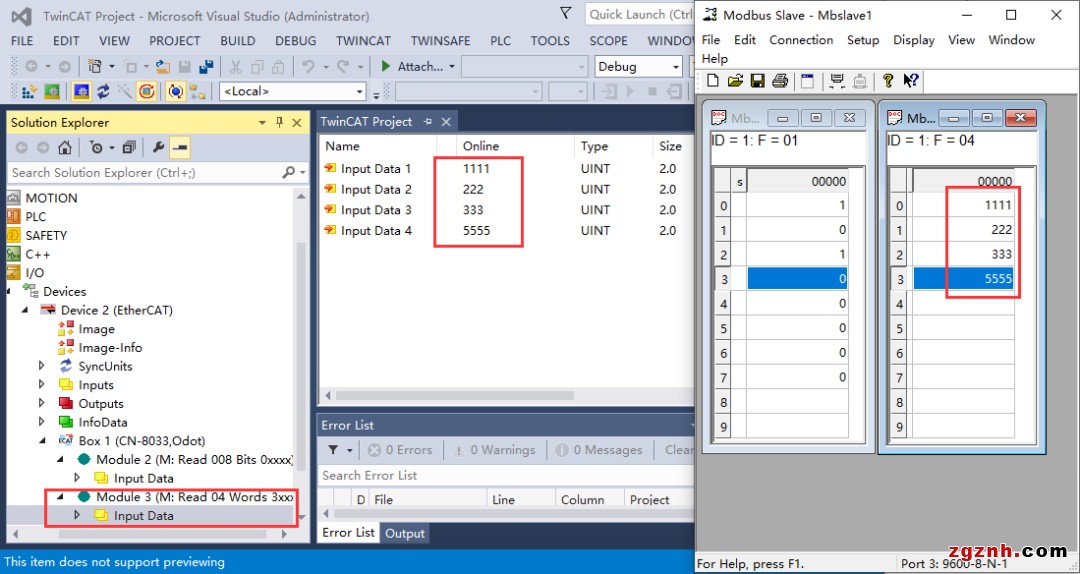Expand Input Data under Module 3
This screenshot has height=574, width=1080.
coord(76,516)
